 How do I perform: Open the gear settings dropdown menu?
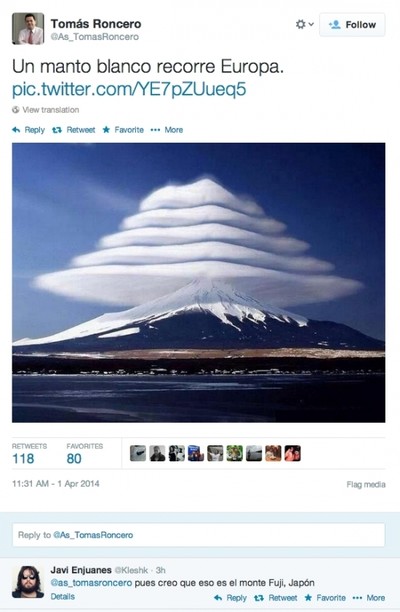tap(304, 25)
